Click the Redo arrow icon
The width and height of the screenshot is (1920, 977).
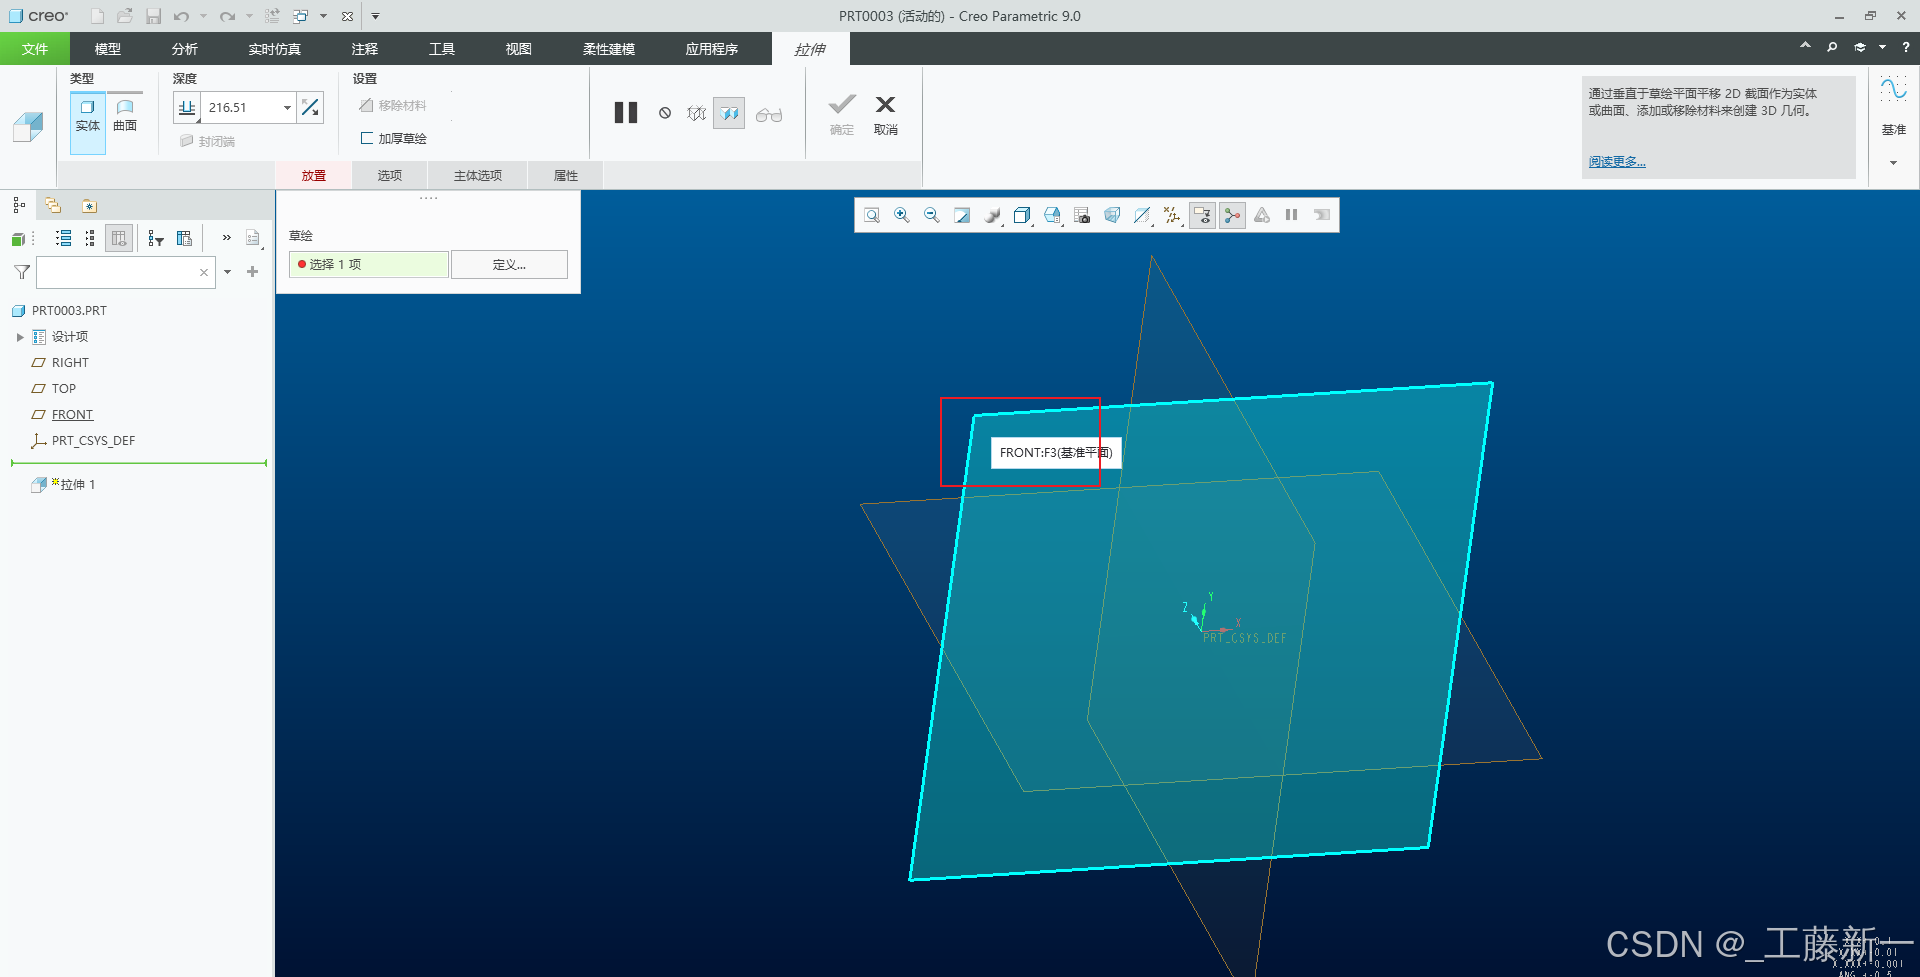click(228, 16)
